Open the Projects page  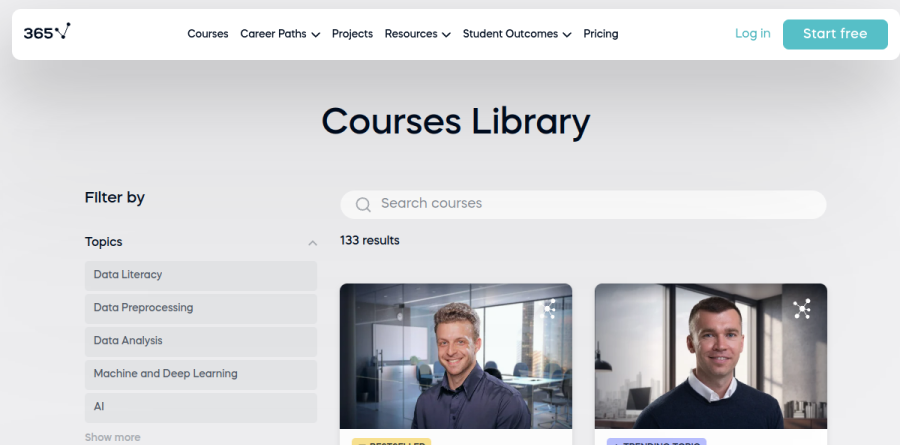pyautogui.click(x=352, y=34)
